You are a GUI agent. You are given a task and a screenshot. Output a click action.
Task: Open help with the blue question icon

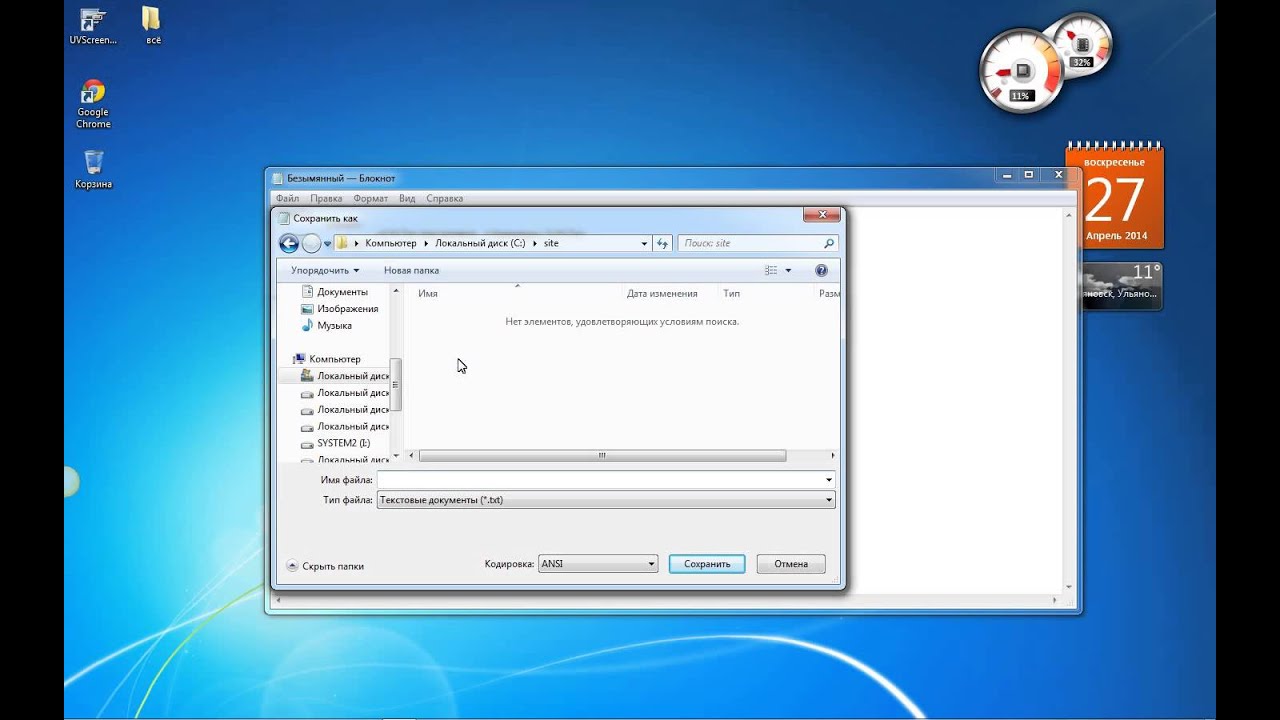point(821,270)
